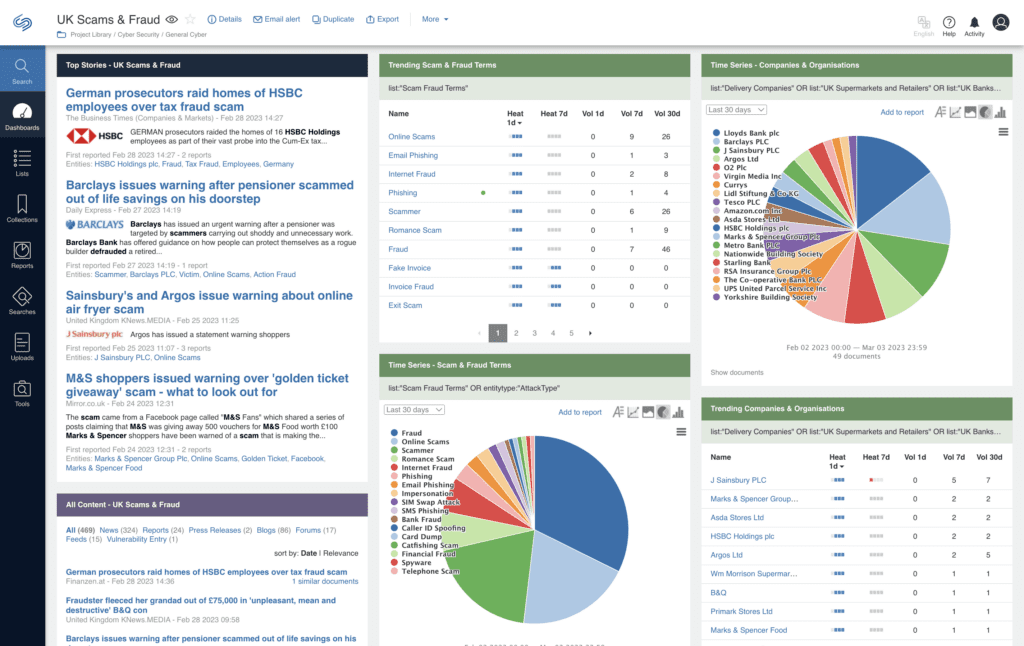Toggle the favorite star beside title
The height and width of the screenshot is (646, 1024).
(x=190, y=20)
